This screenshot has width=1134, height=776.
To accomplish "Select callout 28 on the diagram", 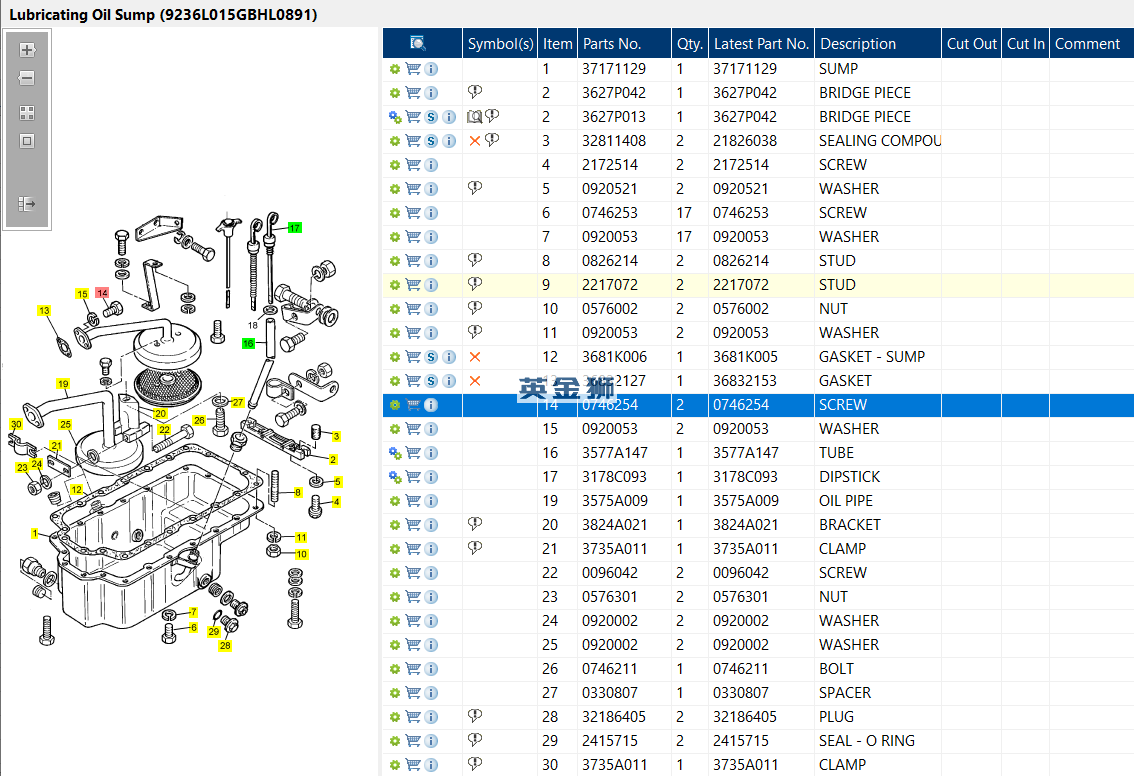I will 225,646.
